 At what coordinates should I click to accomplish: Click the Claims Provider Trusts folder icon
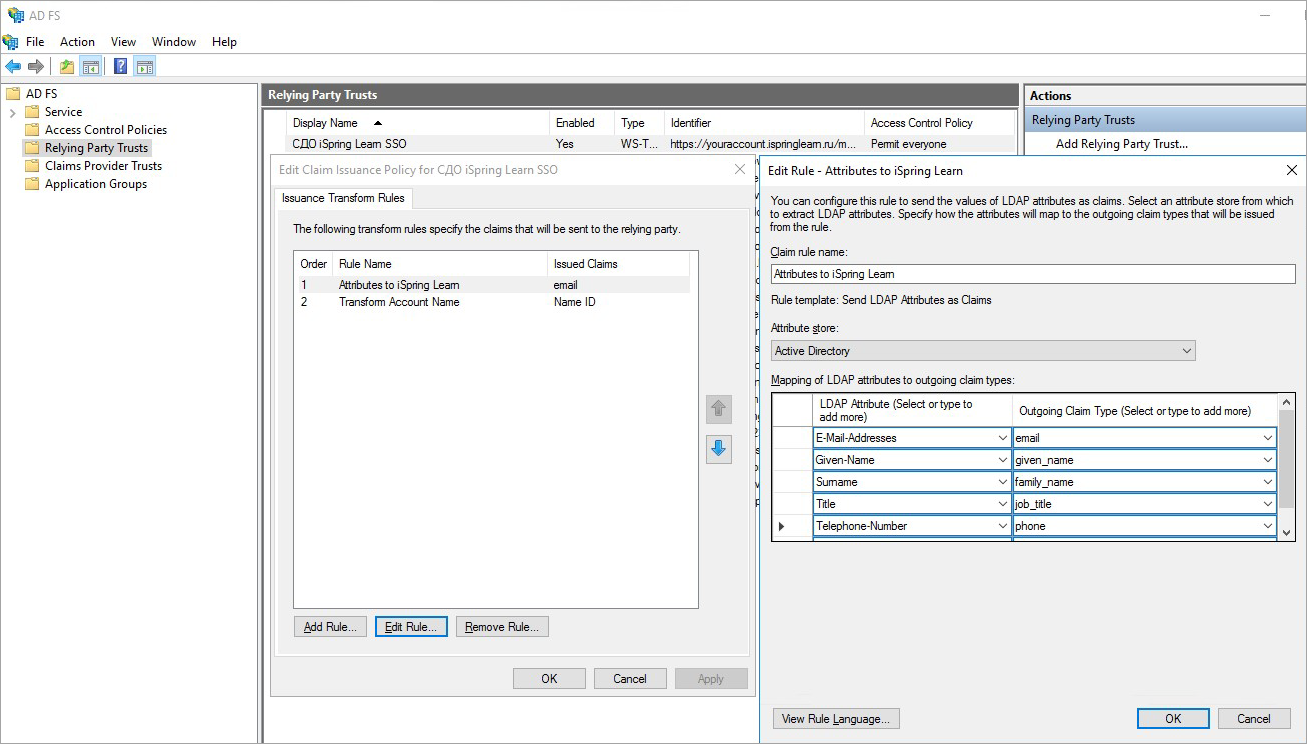32,166
